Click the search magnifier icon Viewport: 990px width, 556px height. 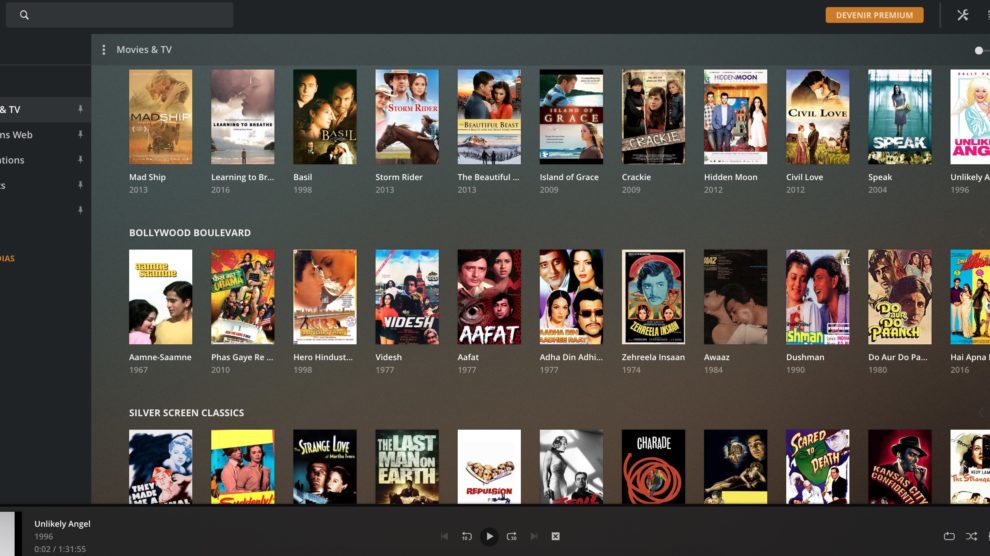click(x=24, y=15)
